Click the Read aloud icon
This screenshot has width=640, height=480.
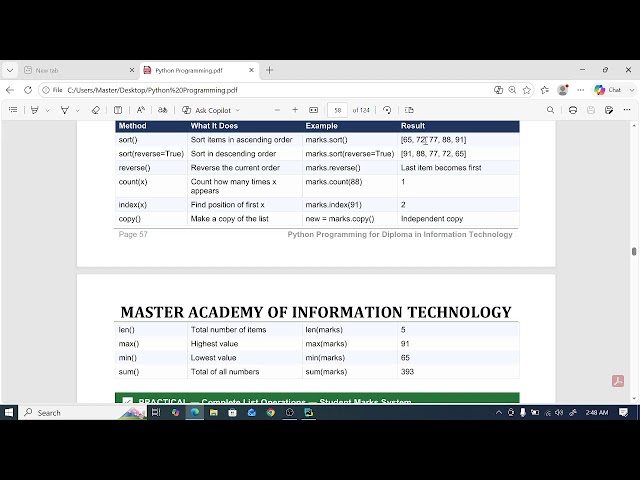pos(141,110)
